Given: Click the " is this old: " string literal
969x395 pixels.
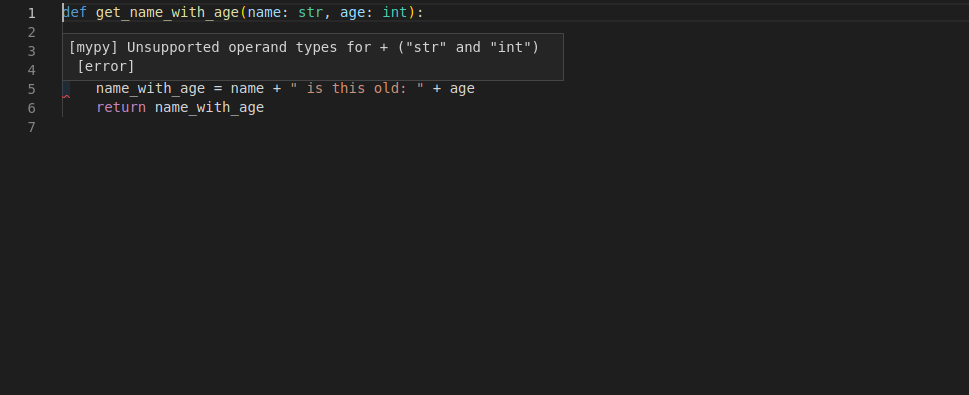Looking at the screenshot, I should (357, 88).
